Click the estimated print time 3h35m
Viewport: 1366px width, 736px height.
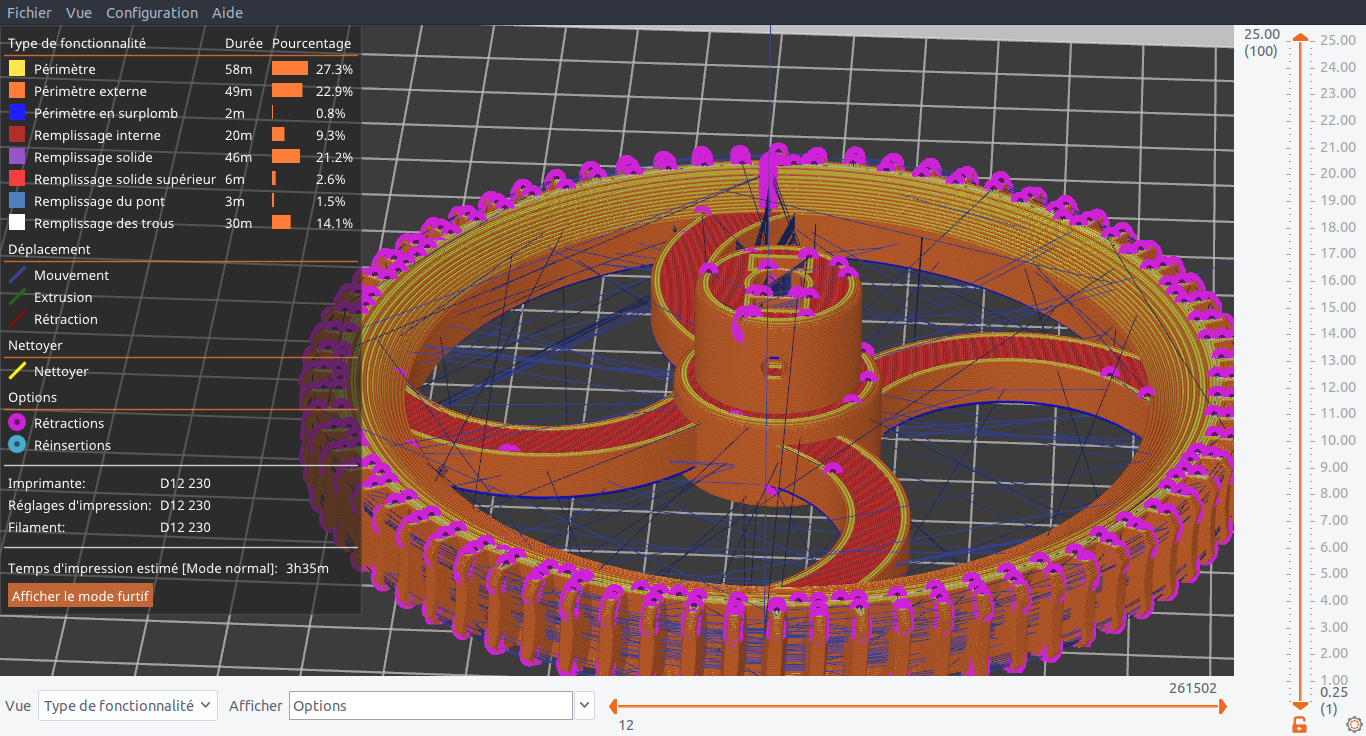pos(307,568)
